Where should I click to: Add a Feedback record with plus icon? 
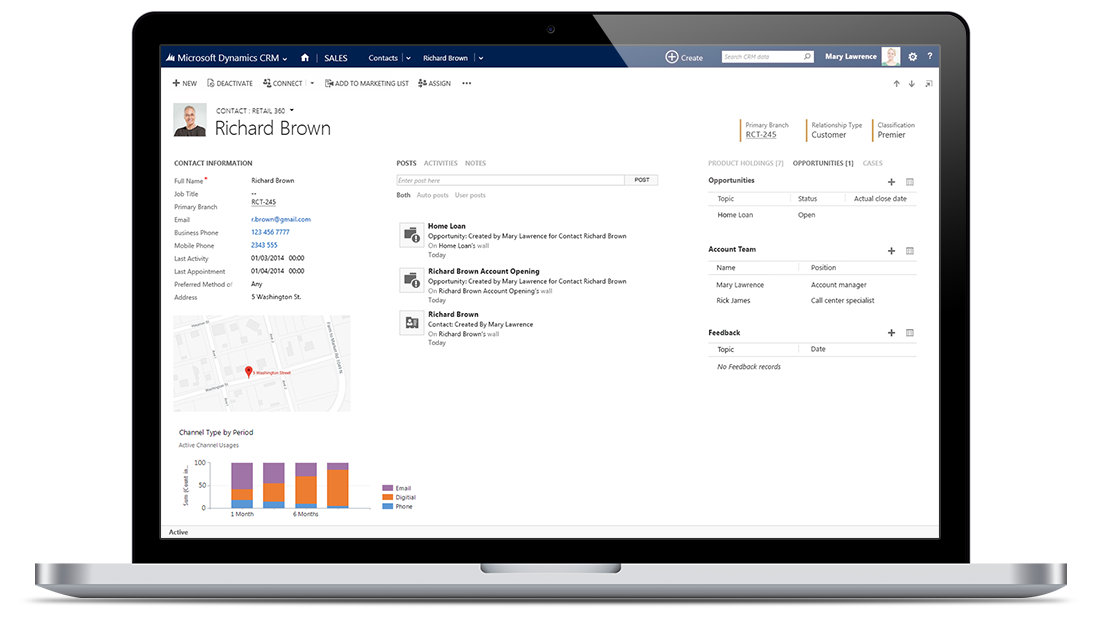pos(891,333)
